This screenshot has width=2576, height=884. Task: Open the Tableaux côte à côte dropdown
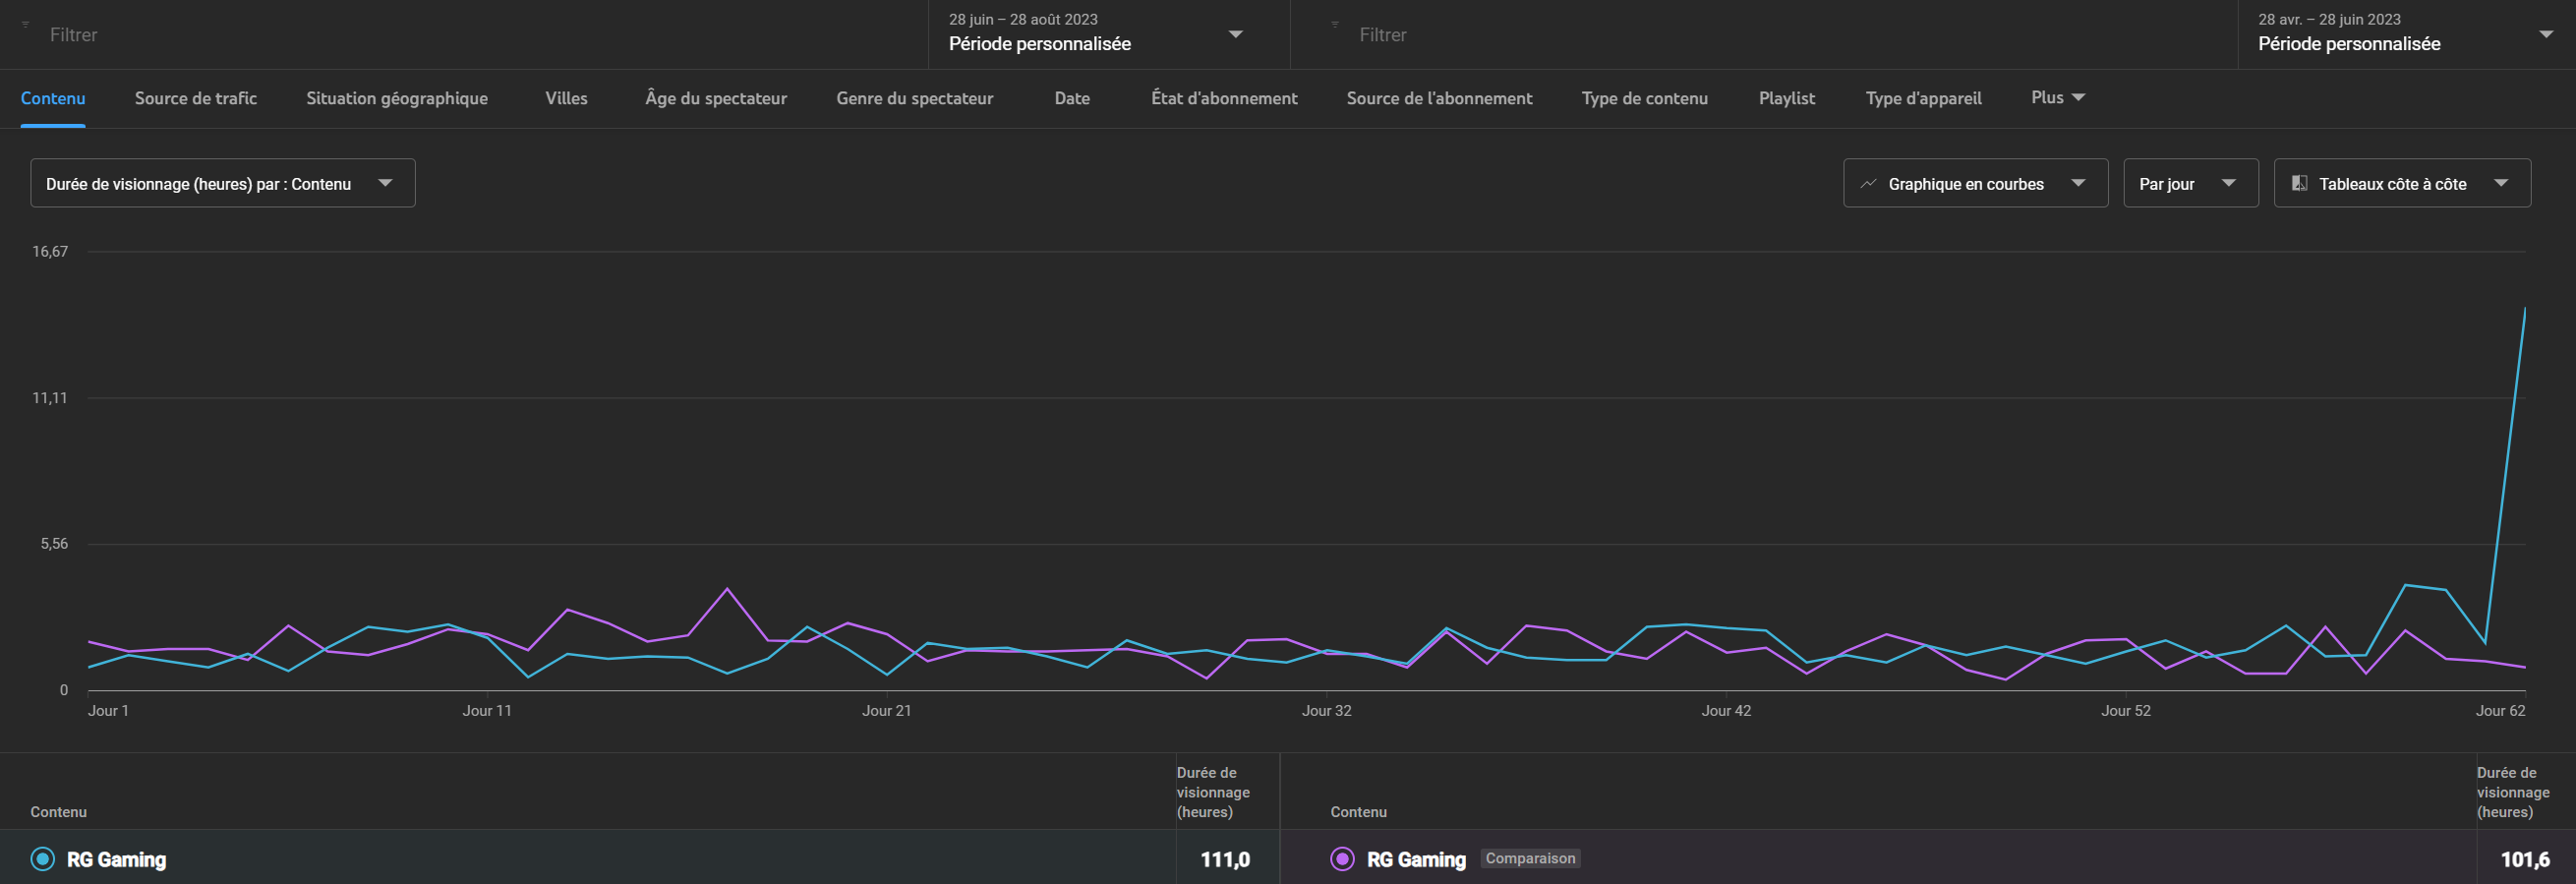[x=2402, y=183]
